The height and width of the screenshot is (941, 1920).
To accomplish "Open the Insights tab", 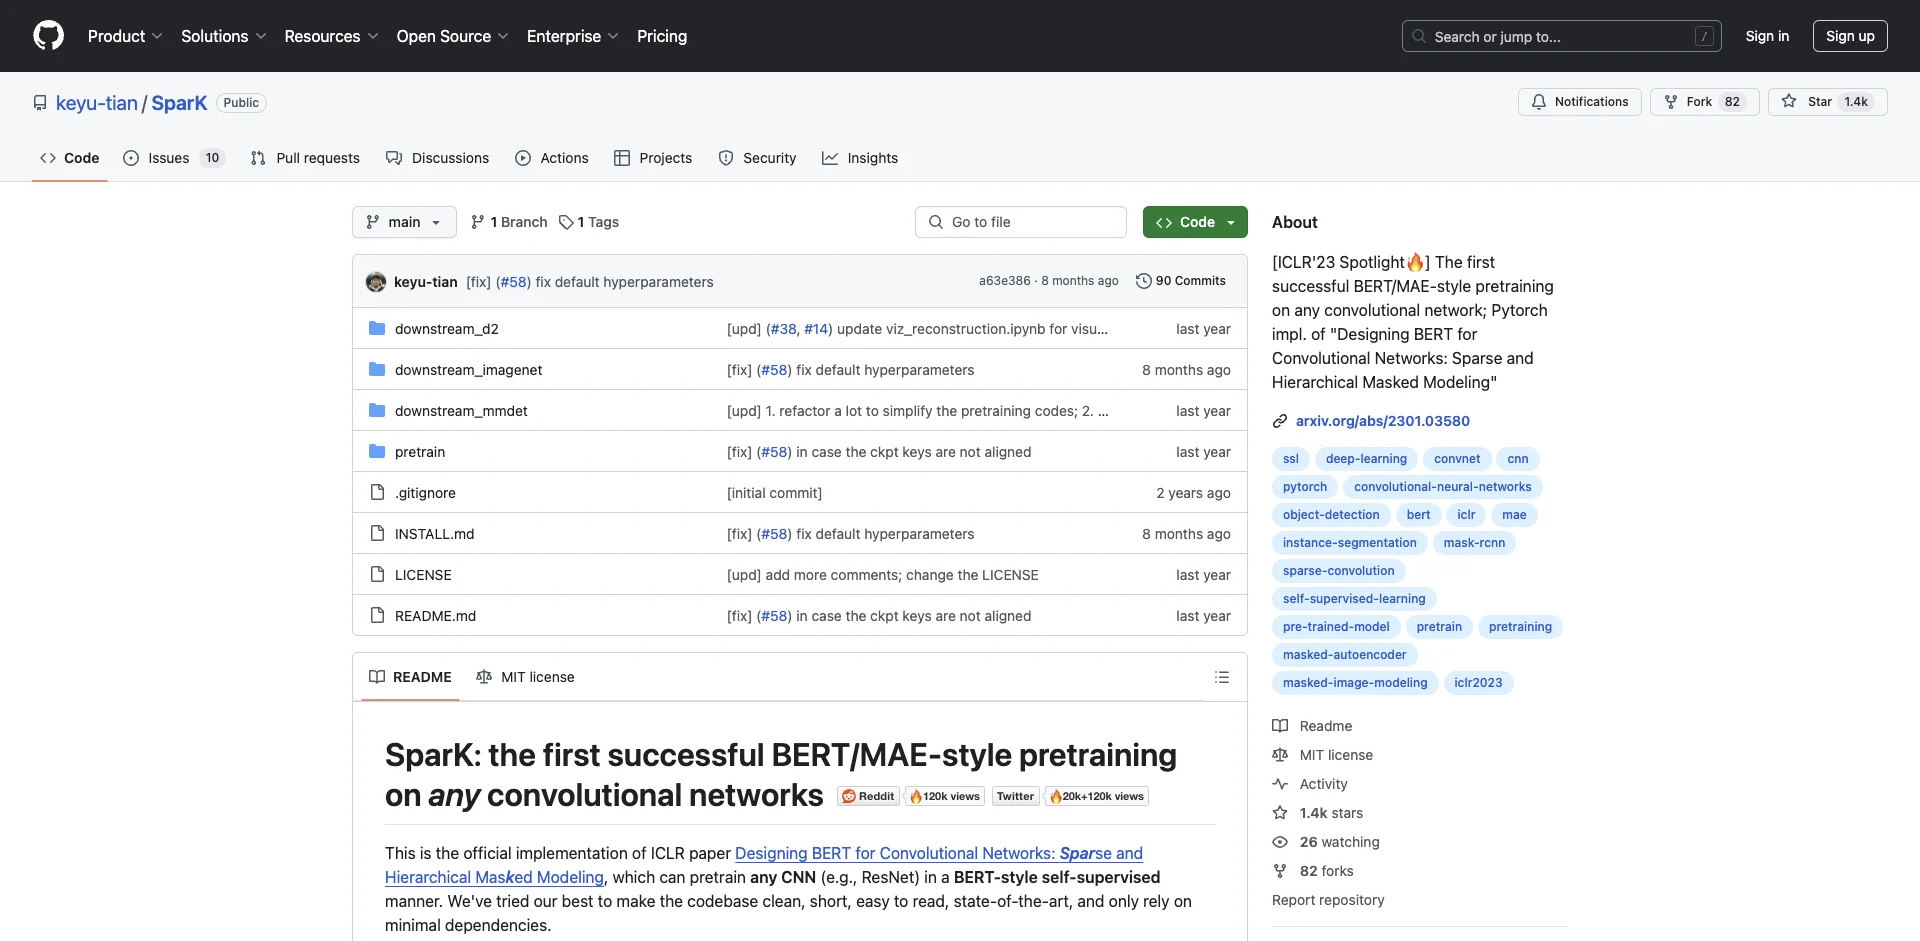I will [860, 158].
